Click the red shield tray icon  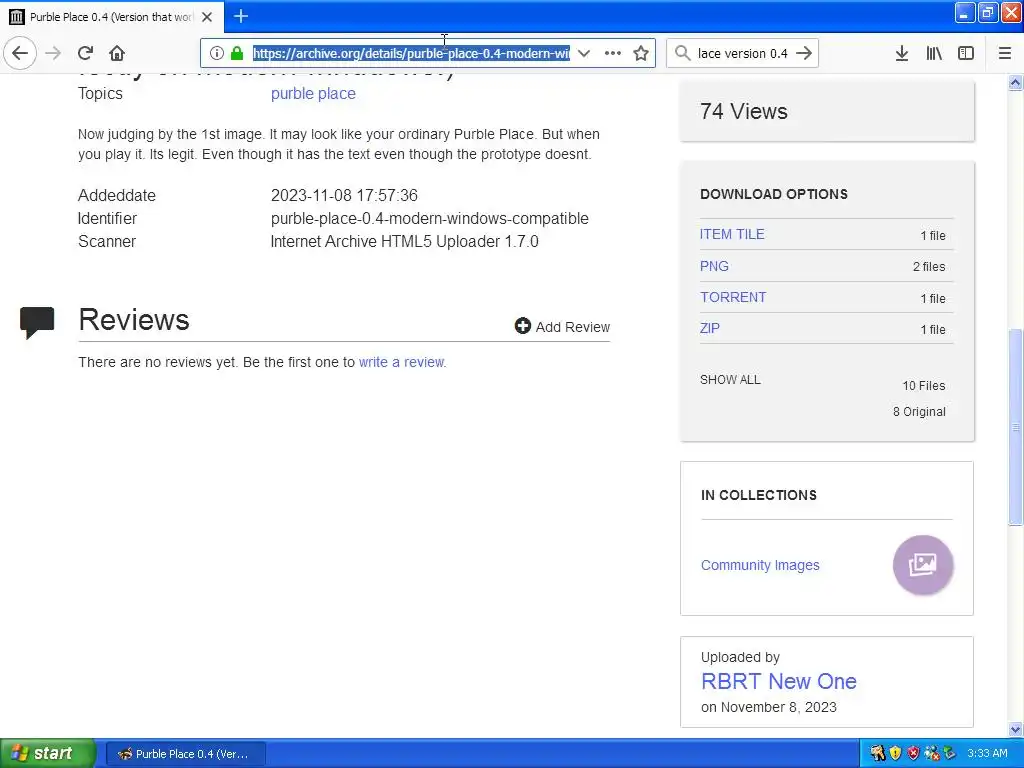(913, 753)
